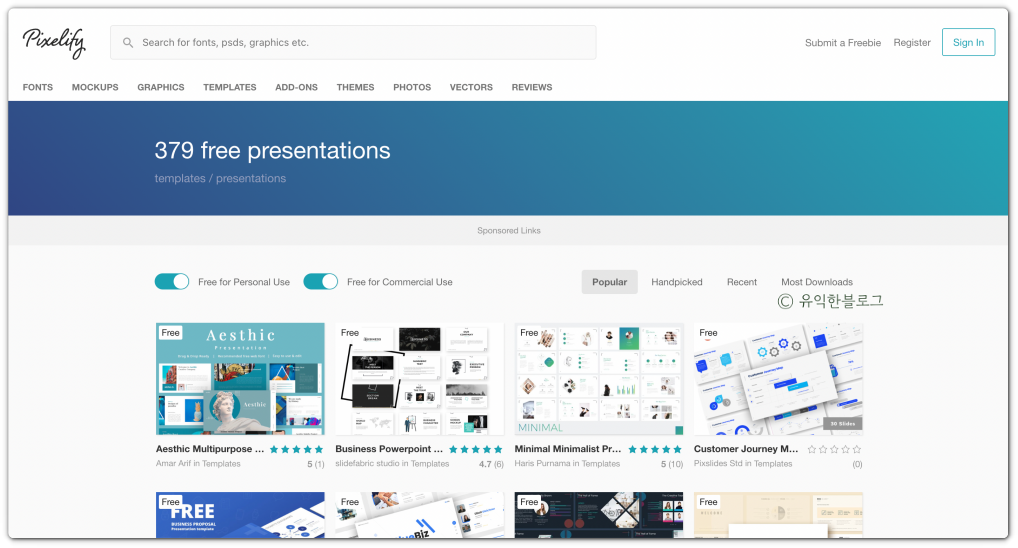Click the slidefabric studio author link
1018x548 pixels.
click(x=366, y=464)
